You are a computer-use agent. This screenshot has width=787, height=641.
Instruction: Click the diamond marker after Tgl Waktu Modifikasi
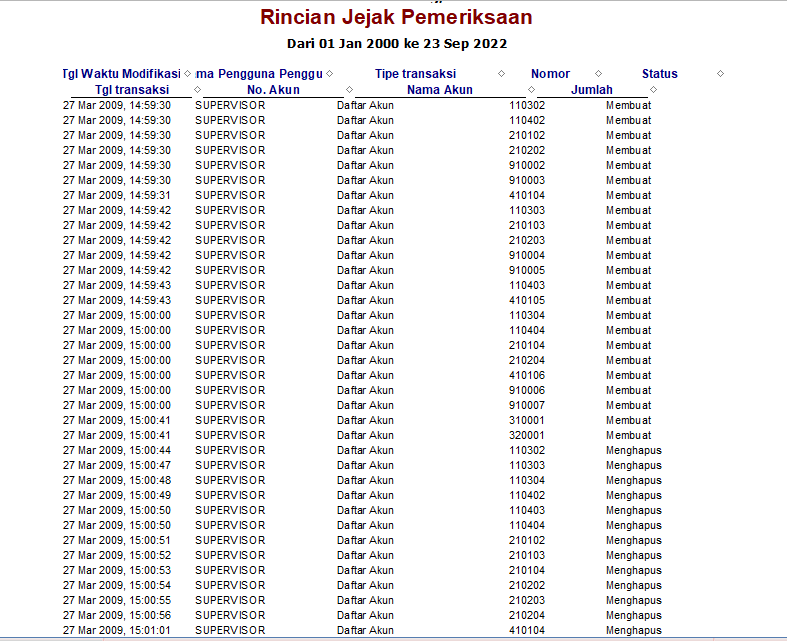[x=187, y=74]
